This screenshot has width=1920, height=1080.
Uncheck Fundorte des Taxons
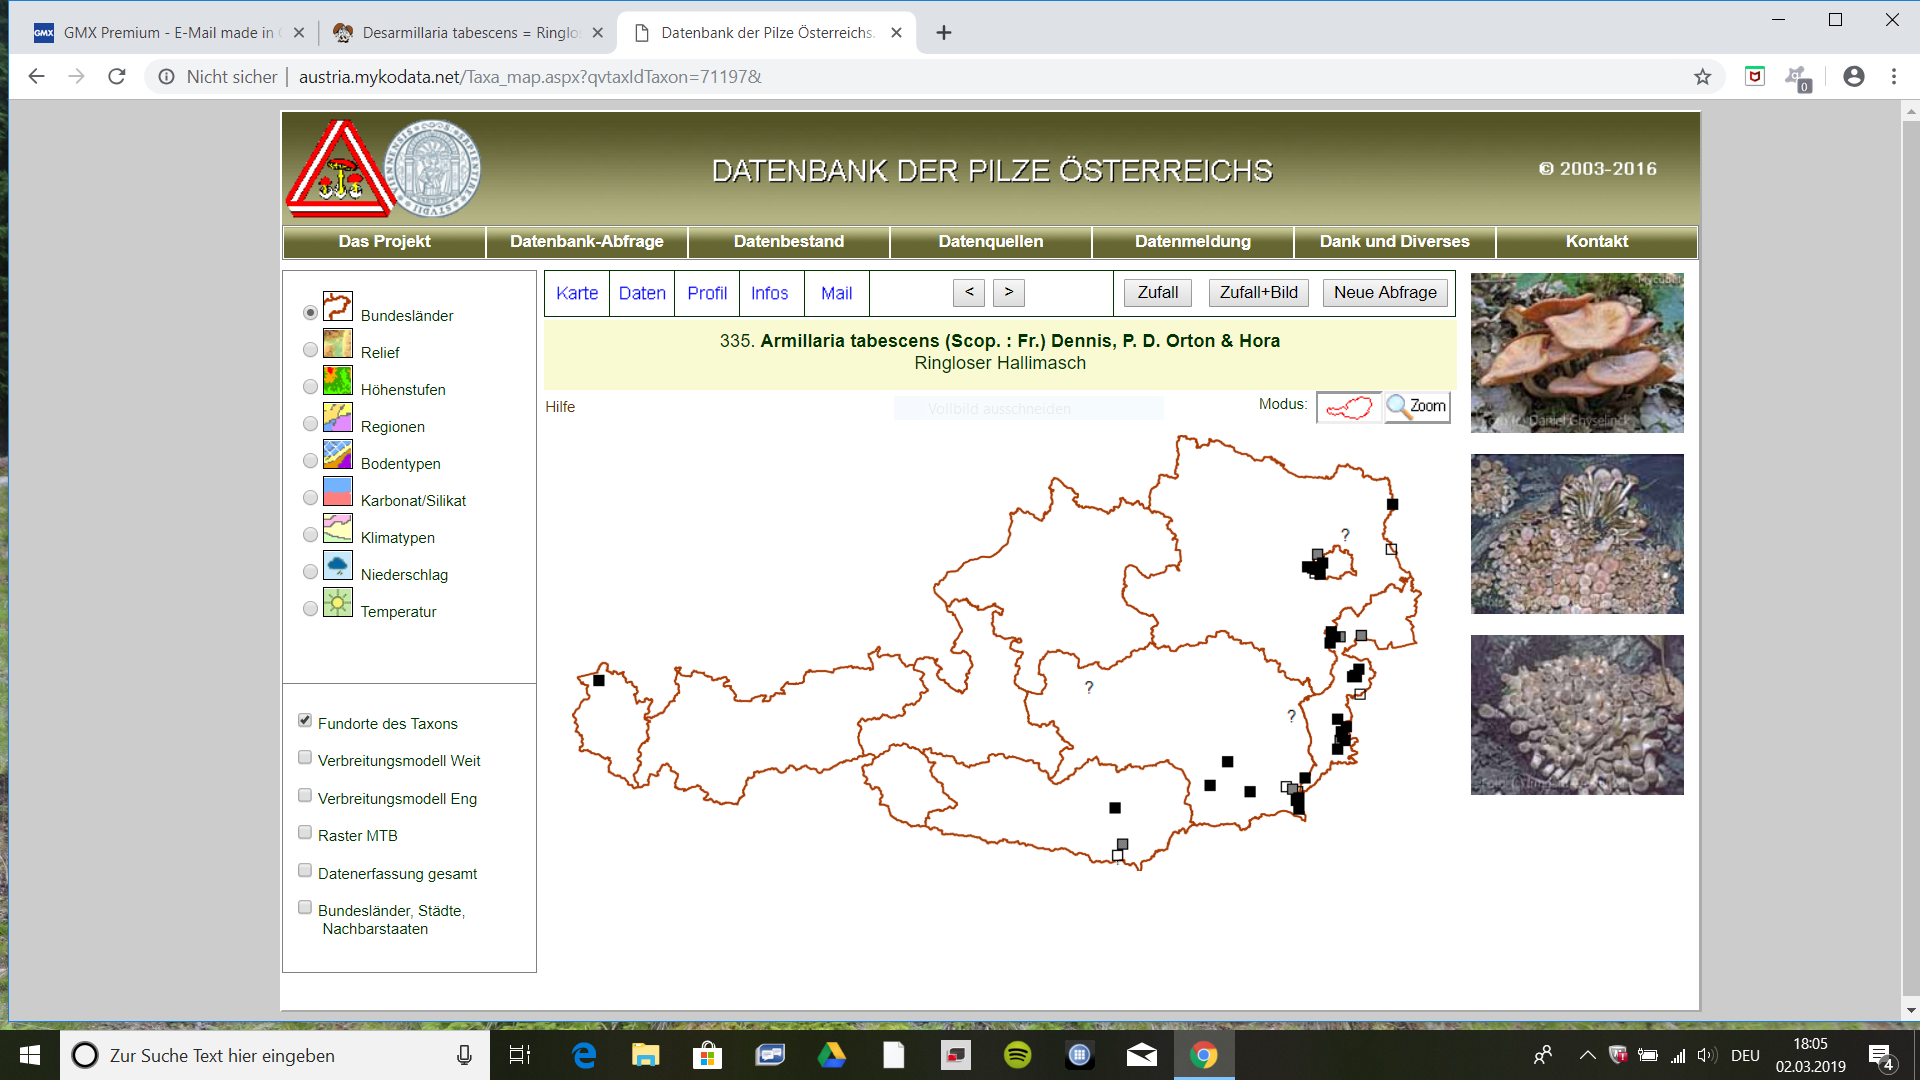(x=305, y=721)
